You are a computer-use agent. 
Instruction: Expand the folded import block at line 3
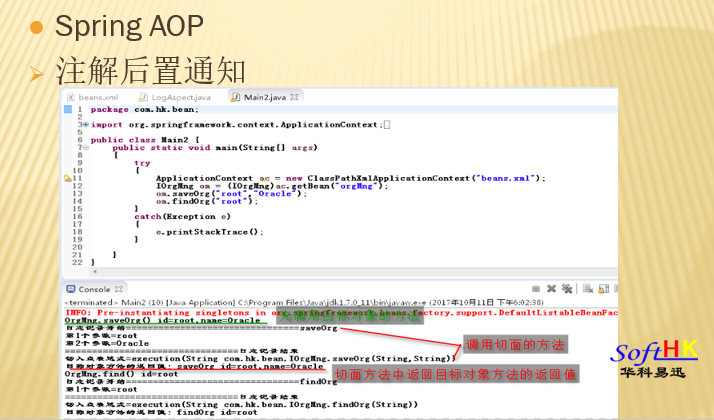coord(86,124)
